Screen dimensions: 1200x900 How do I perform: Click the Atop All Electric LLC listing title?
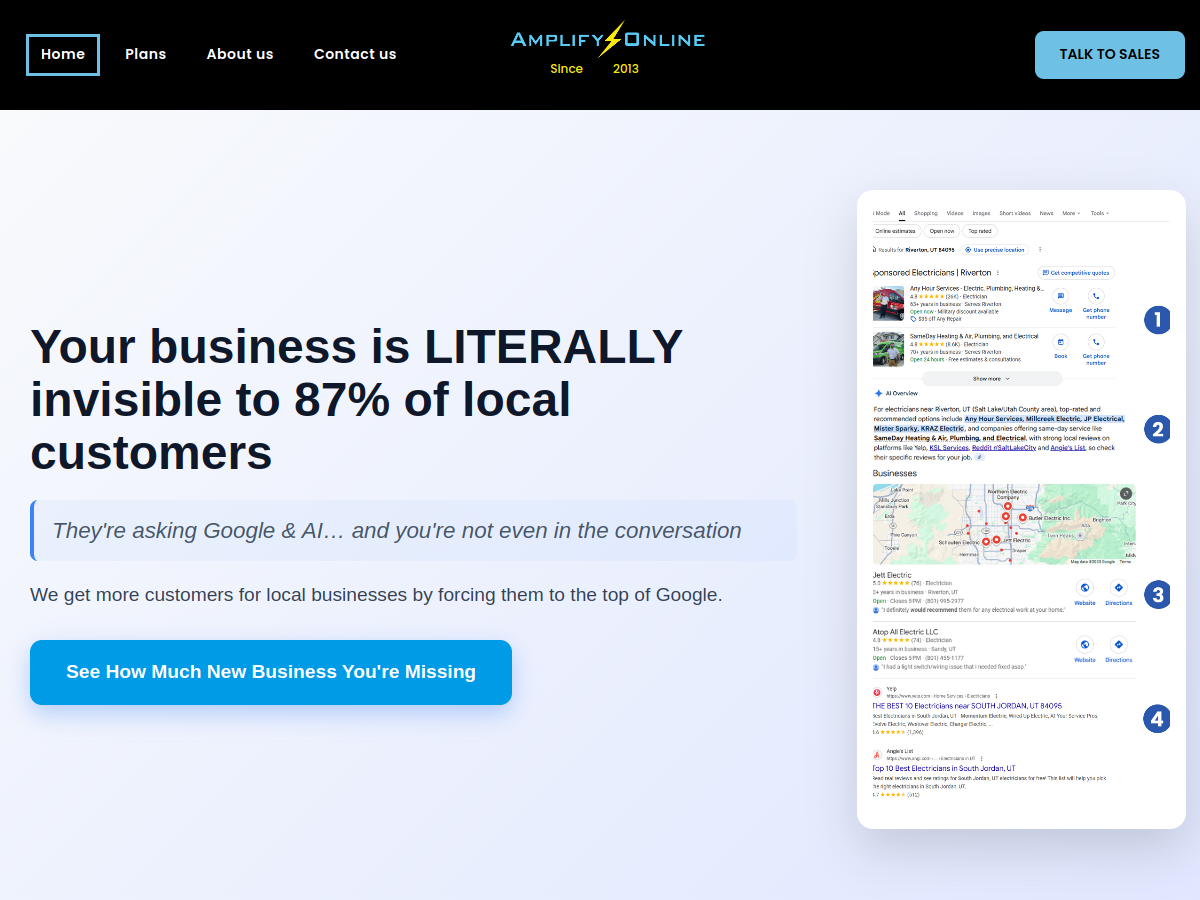pyautogui.click(x=905, y=632)
